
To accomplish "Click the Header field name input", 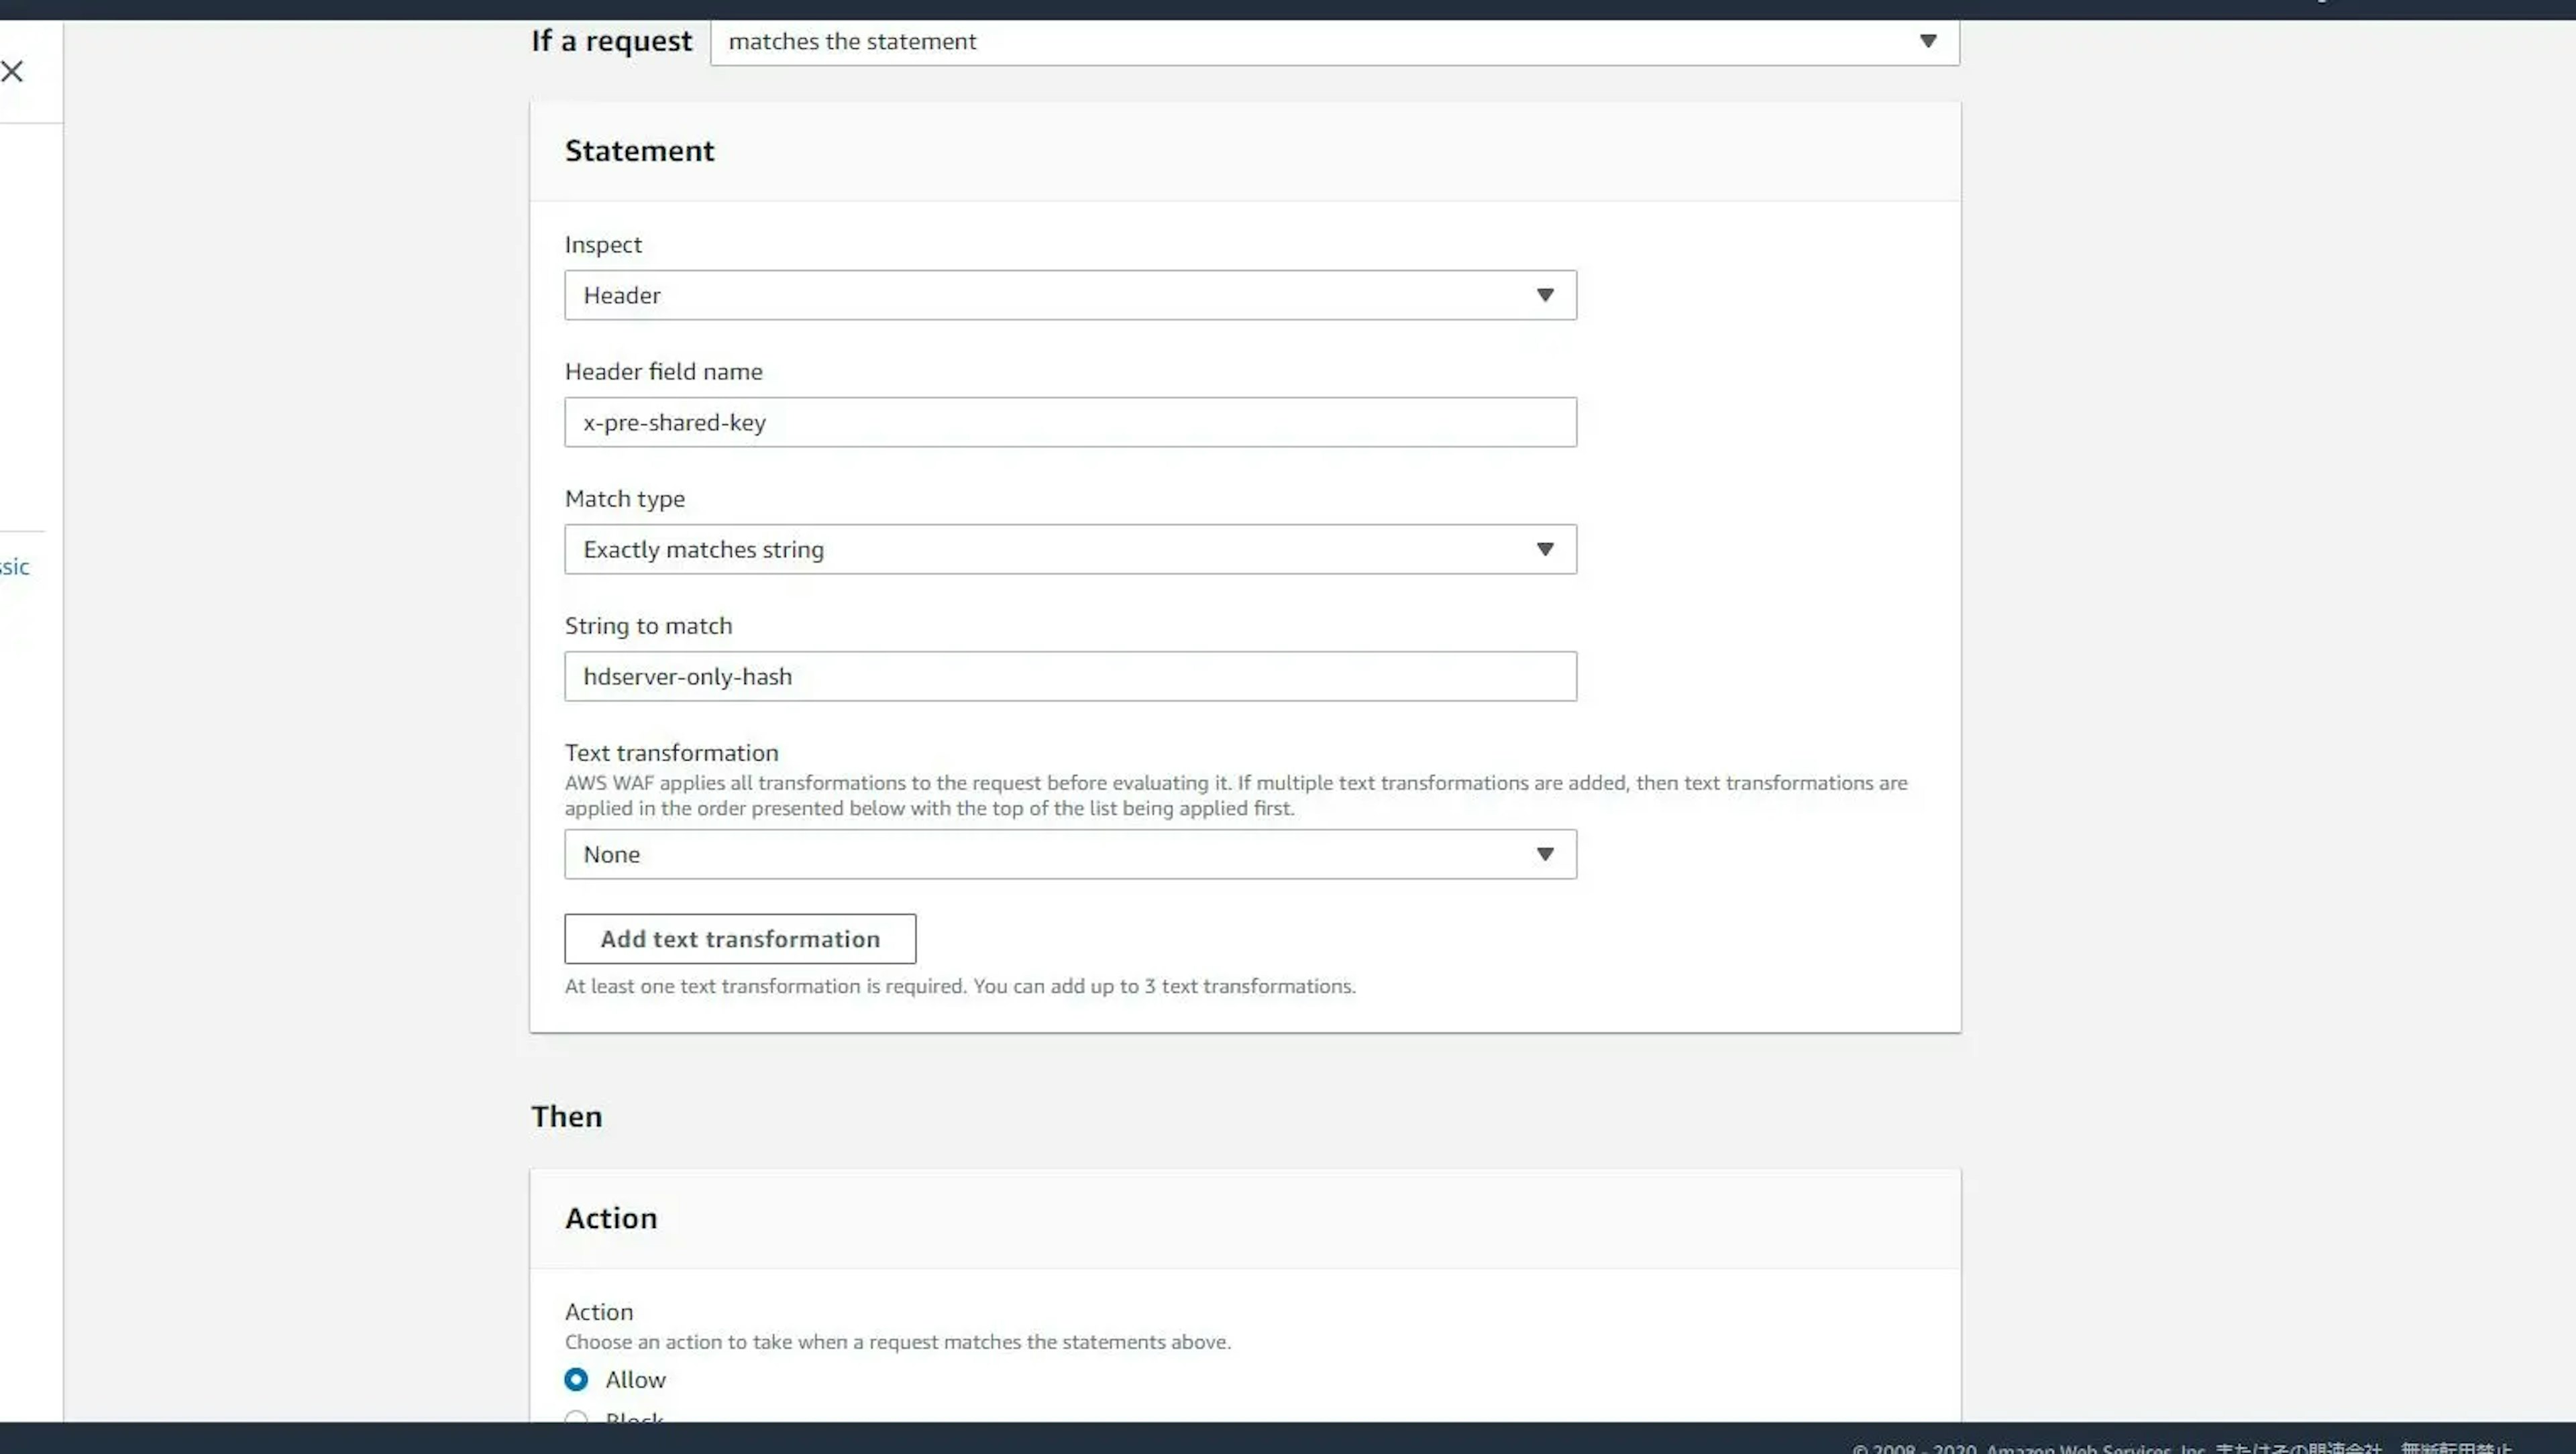I will 1070,422.
